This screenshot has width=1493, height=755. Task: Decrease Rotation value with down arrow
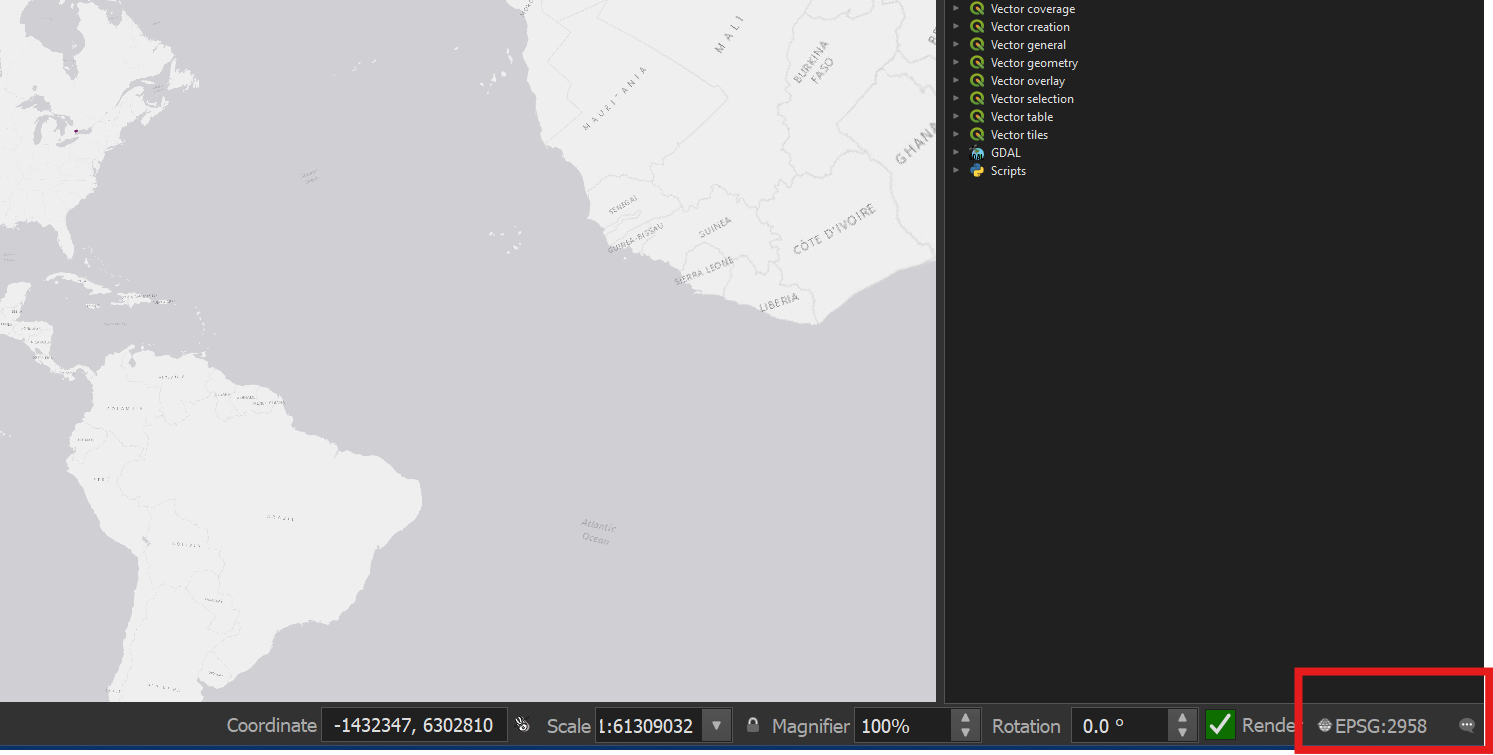(x=1183, y=733)
